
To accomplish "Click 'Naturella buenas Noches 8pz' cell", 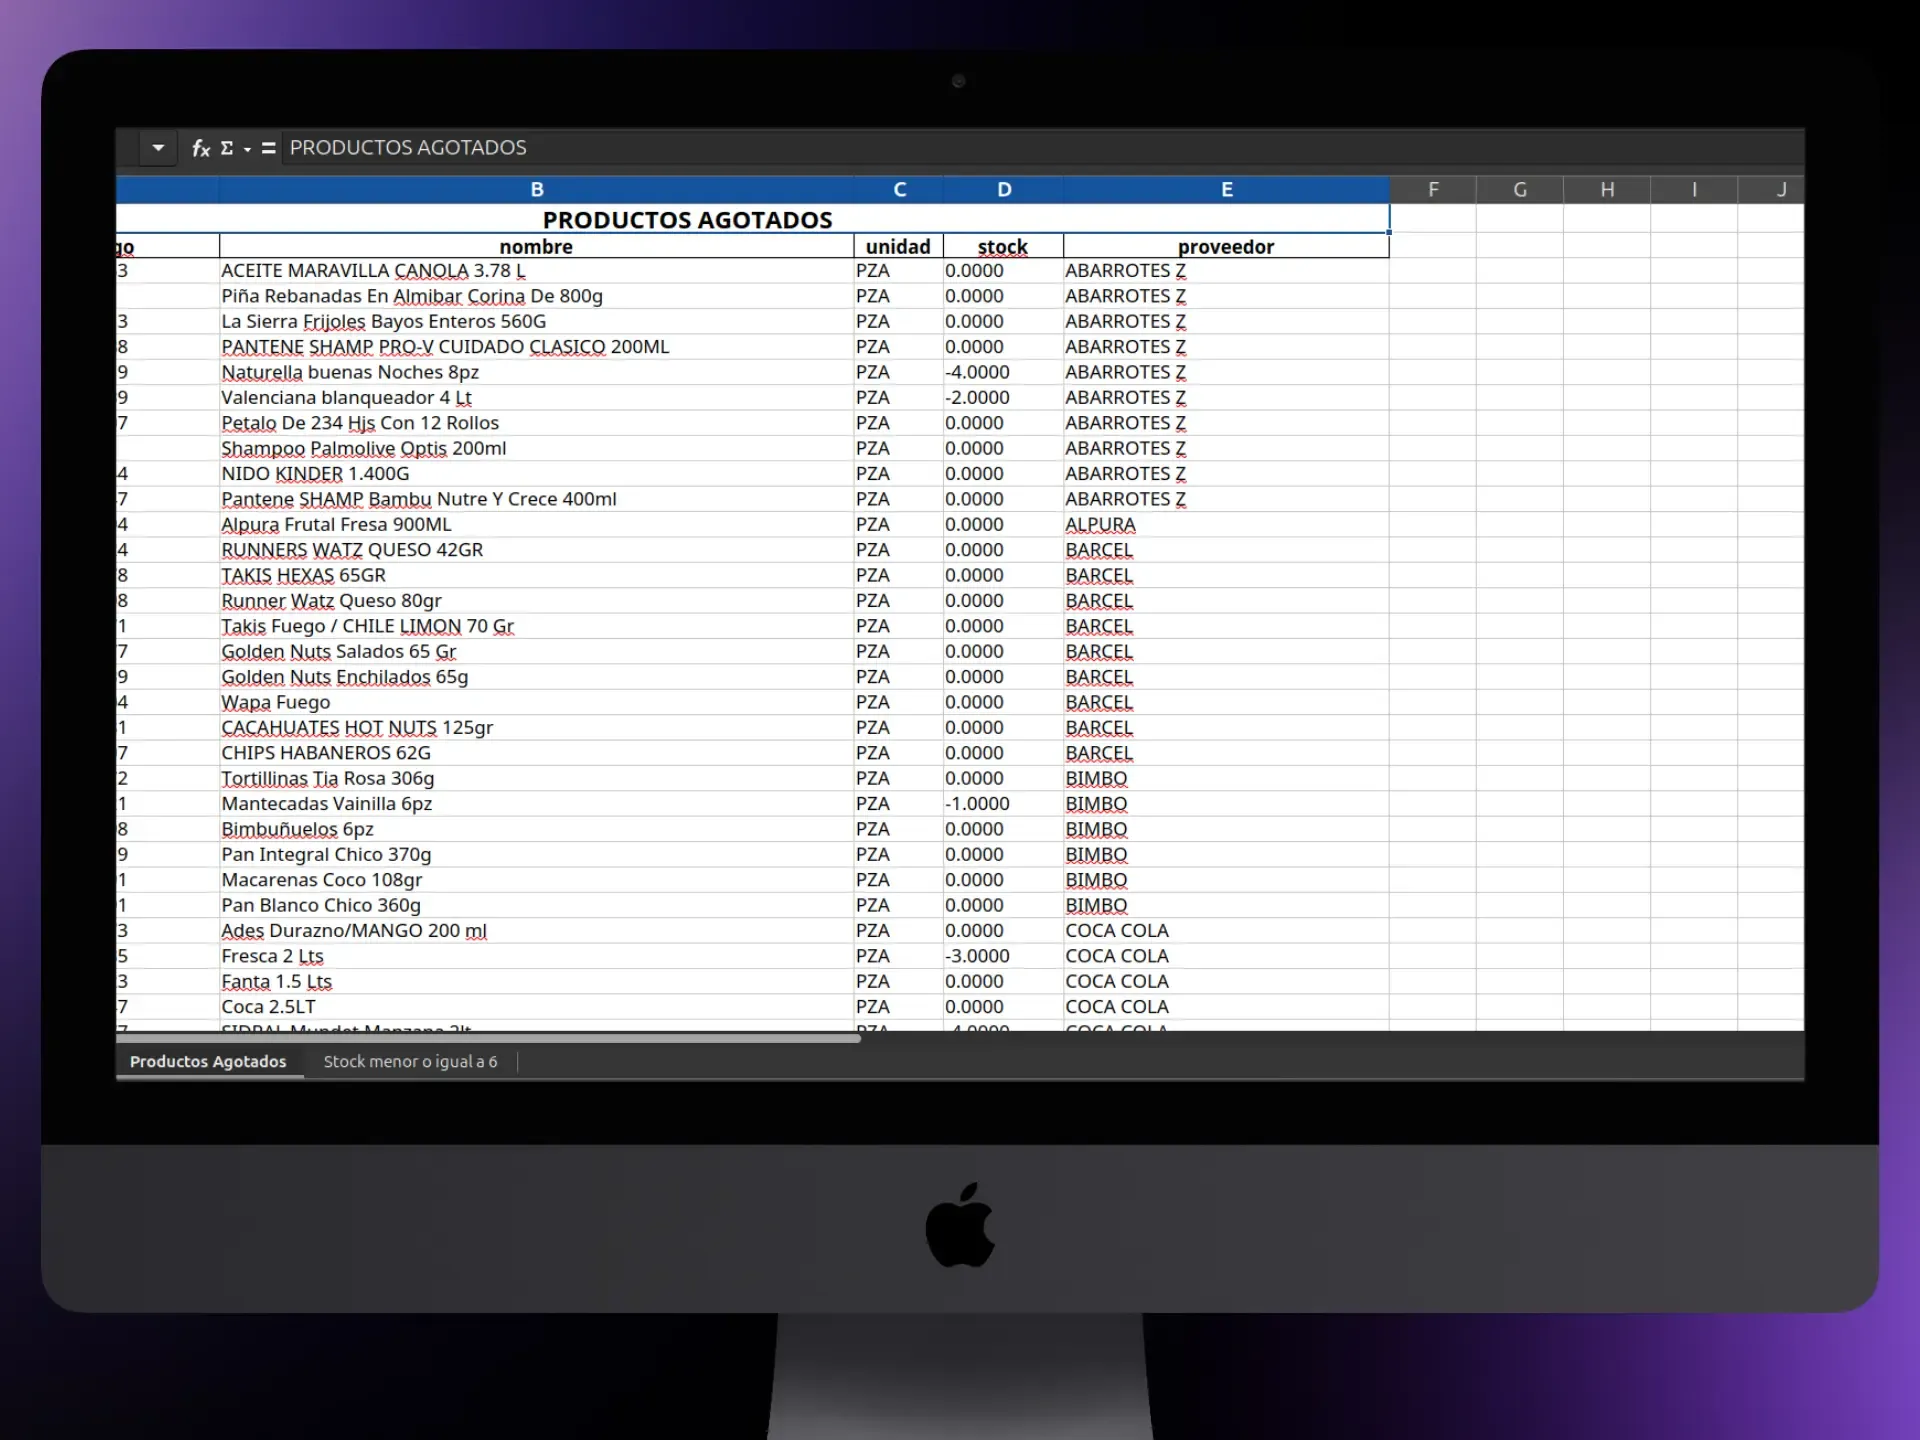I will pyautogui.click(x=536, y=372).
